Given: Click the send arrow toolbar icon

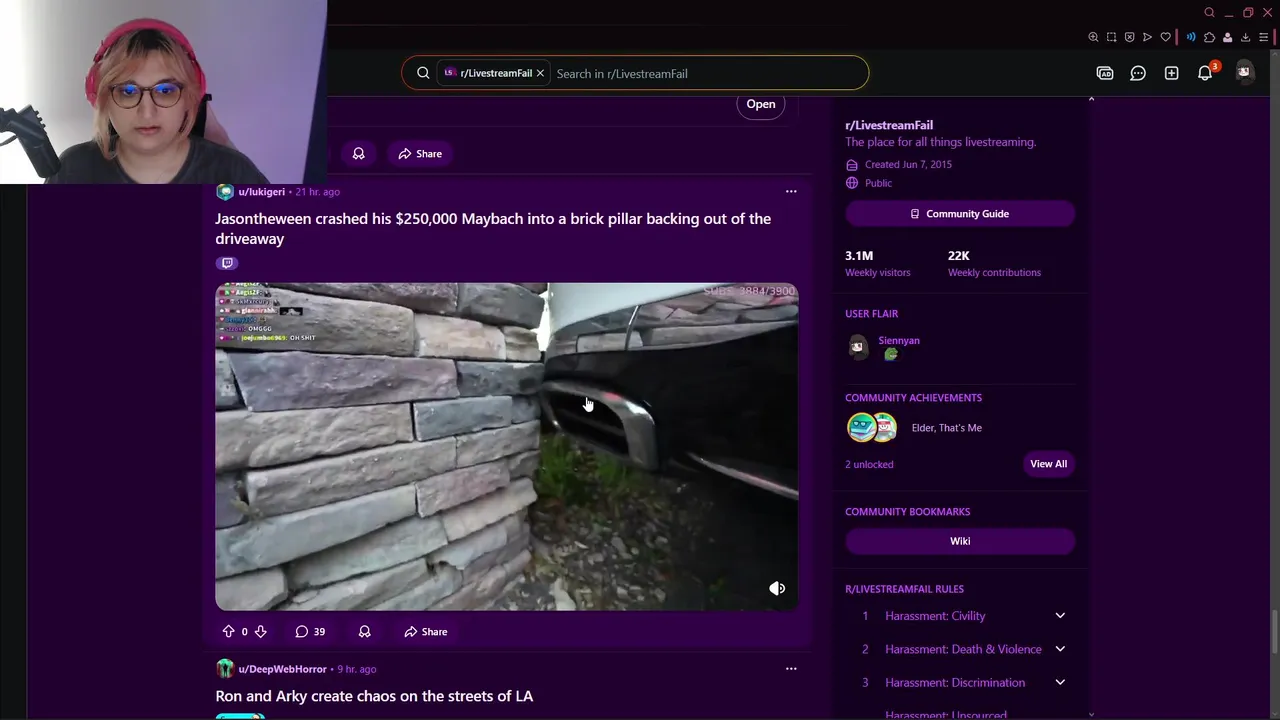Looking at the screenshot, I should tap(1147, 37).
